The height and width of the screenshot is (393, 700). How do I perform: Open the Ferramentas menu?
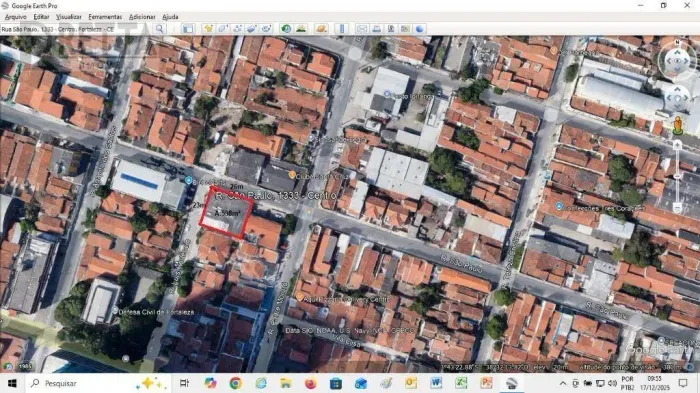coord(105,17)
